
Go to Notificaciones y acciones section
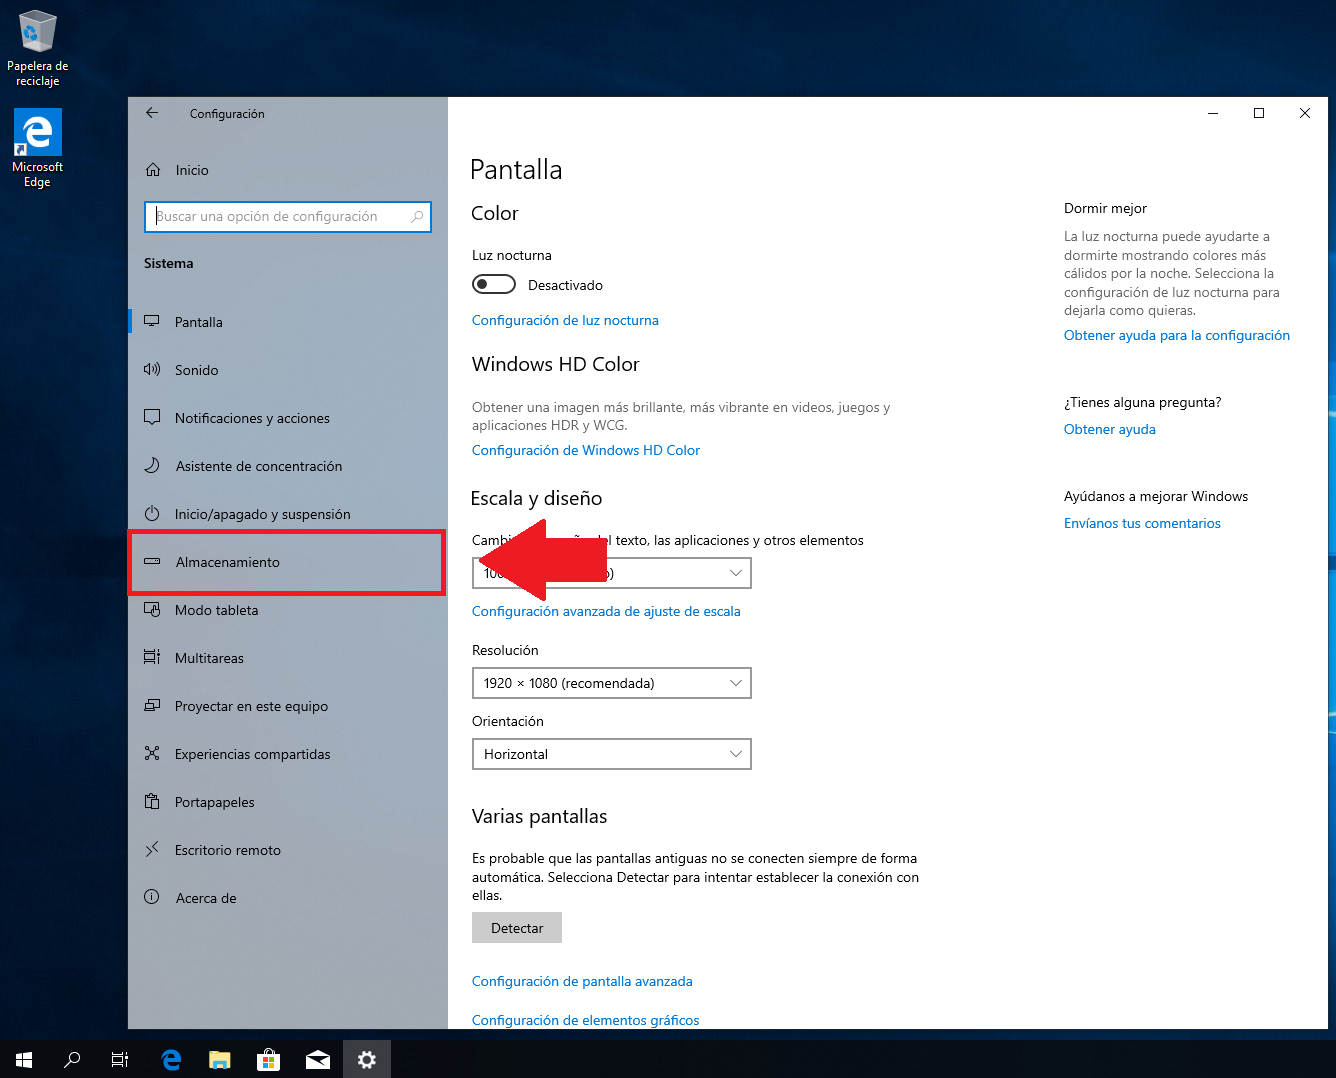click(252, 418)
